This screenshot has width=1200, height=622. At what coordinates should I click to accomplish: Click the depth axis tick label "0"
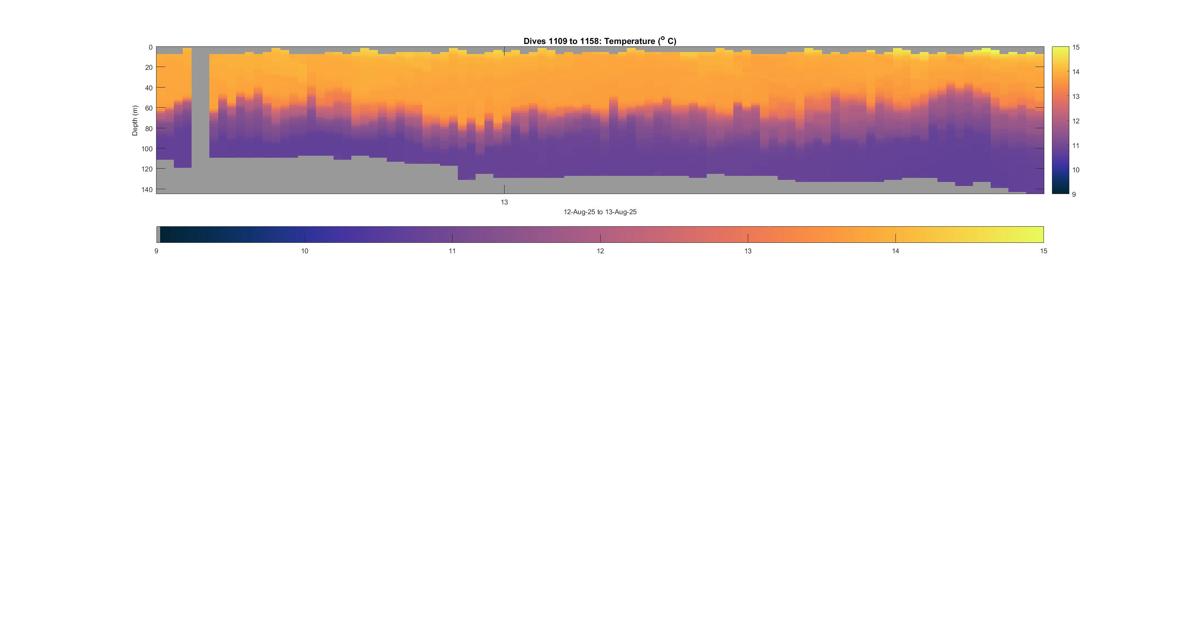(150, 47)
